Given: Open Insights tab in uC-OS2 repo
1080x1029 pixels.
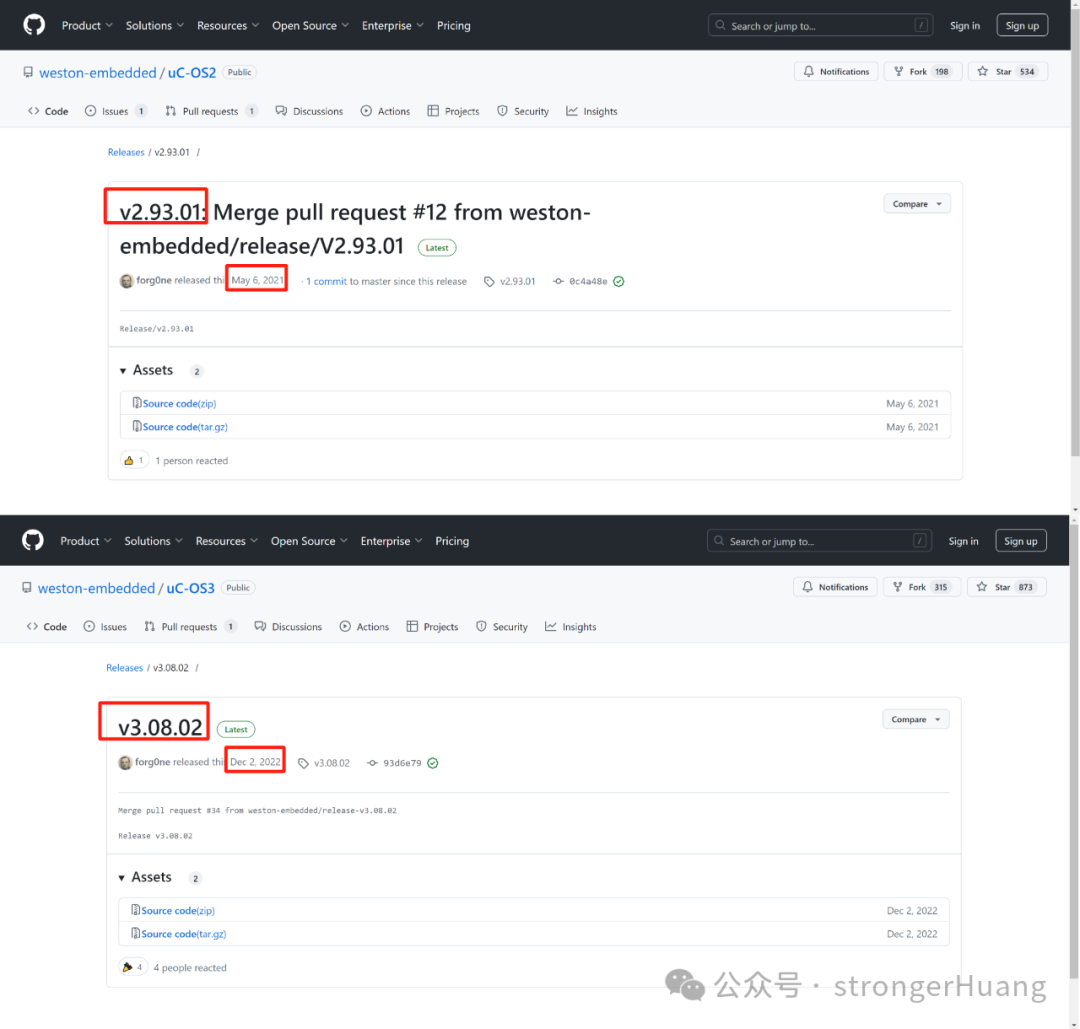Looking at the screenshot, I should pos(592,111).
